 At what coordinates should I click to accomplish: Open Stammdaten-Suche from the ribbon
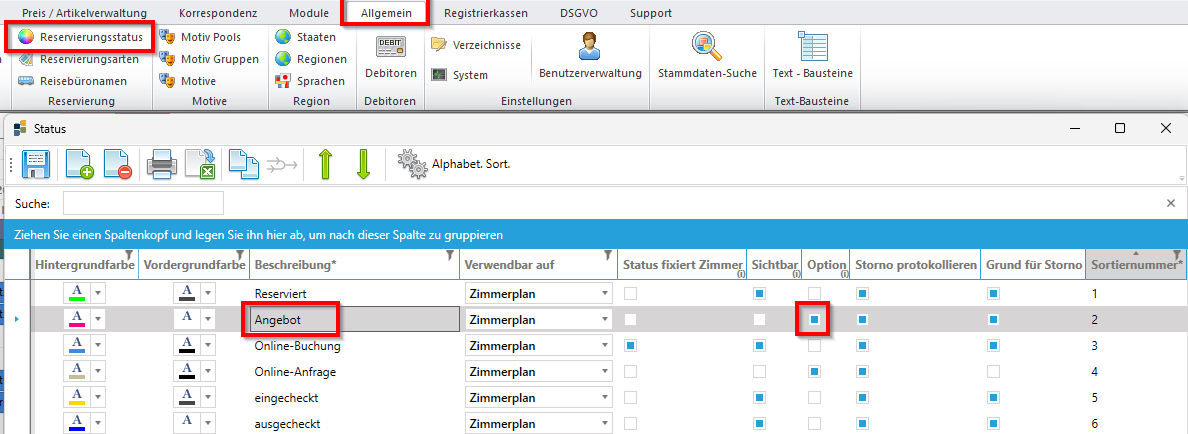[707, 56]
